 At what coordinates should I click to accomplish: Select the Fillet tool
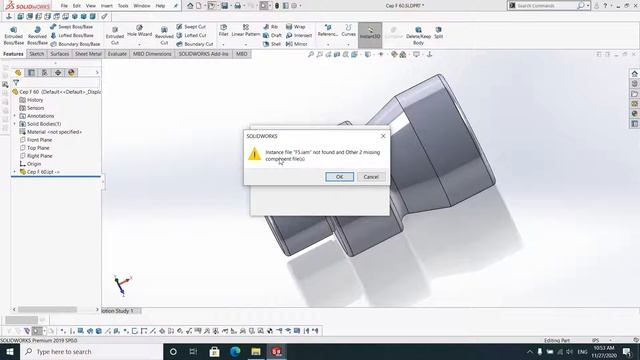223,30
